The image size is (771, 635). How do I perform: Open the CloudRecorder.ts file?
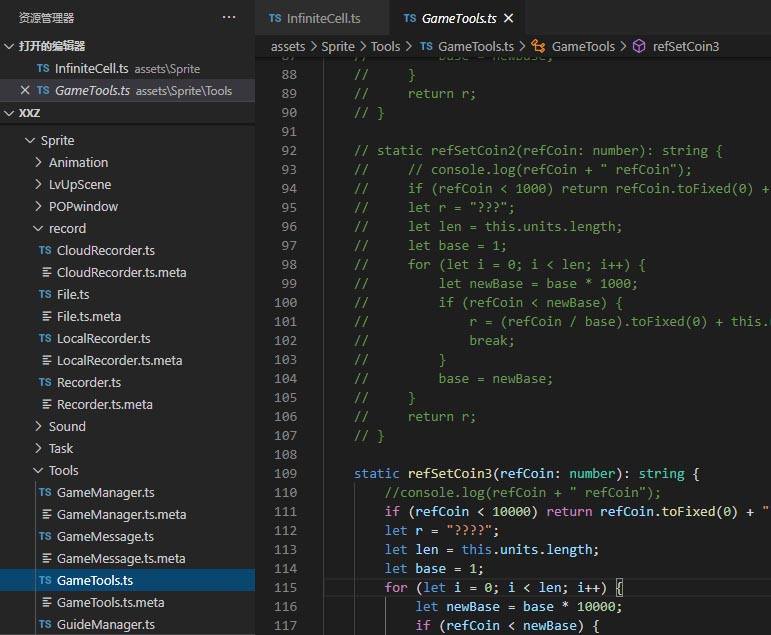point(105,250)
